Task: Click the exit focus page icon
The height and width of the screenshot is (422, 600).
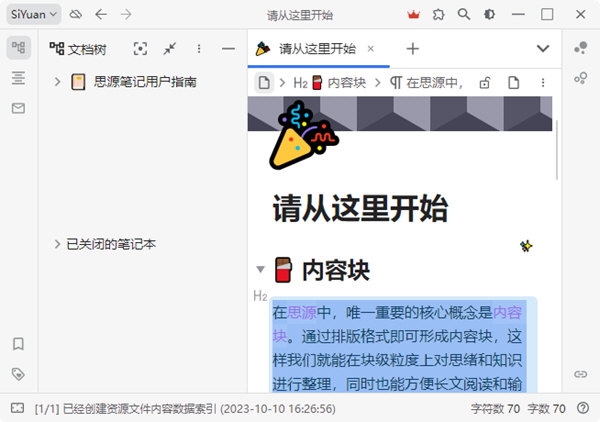Action: 514,83
